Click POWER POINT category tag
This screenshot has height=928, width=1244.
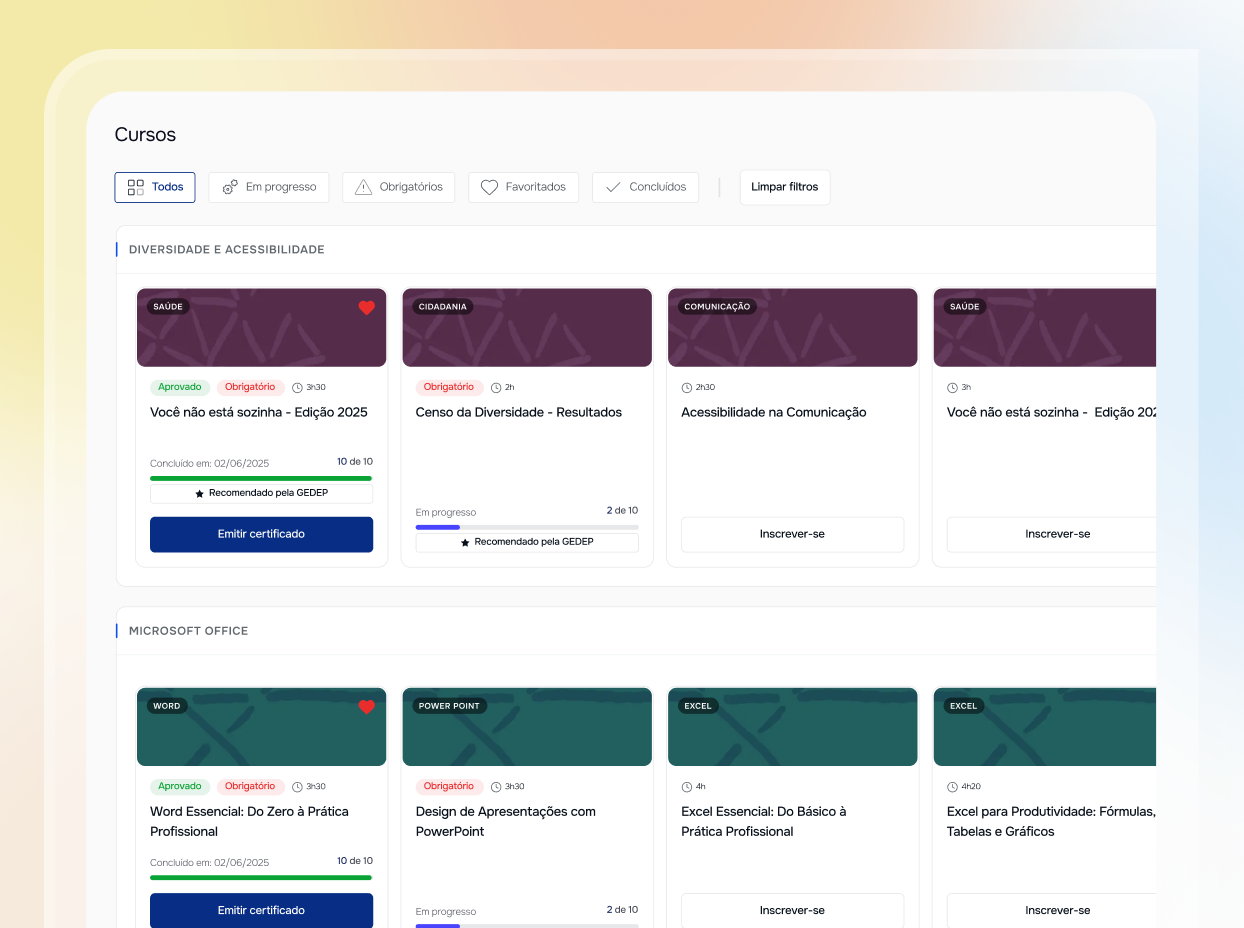point(449,706)
